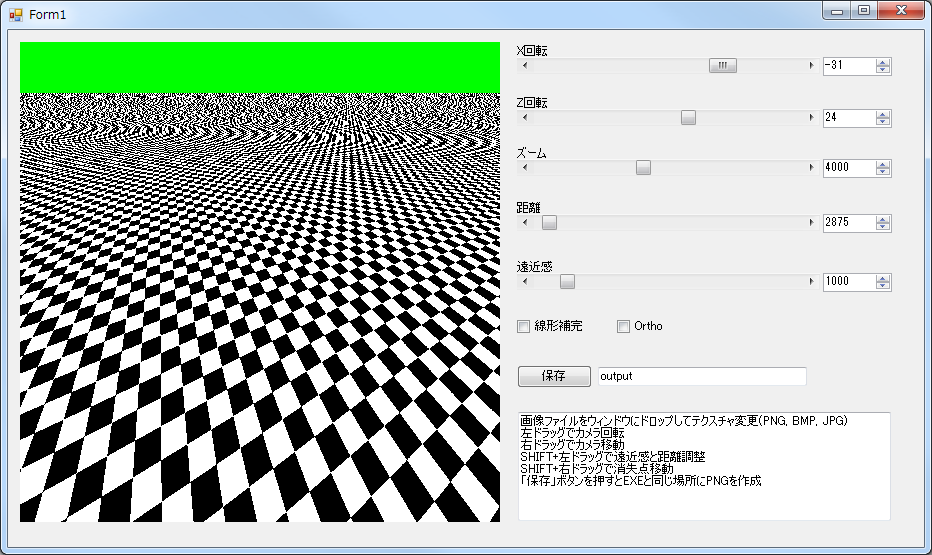Click the Z回転 numeric field showing 24
Viewport: 932px width, 555px height.
pyautogui.click(x=849, y=118)
